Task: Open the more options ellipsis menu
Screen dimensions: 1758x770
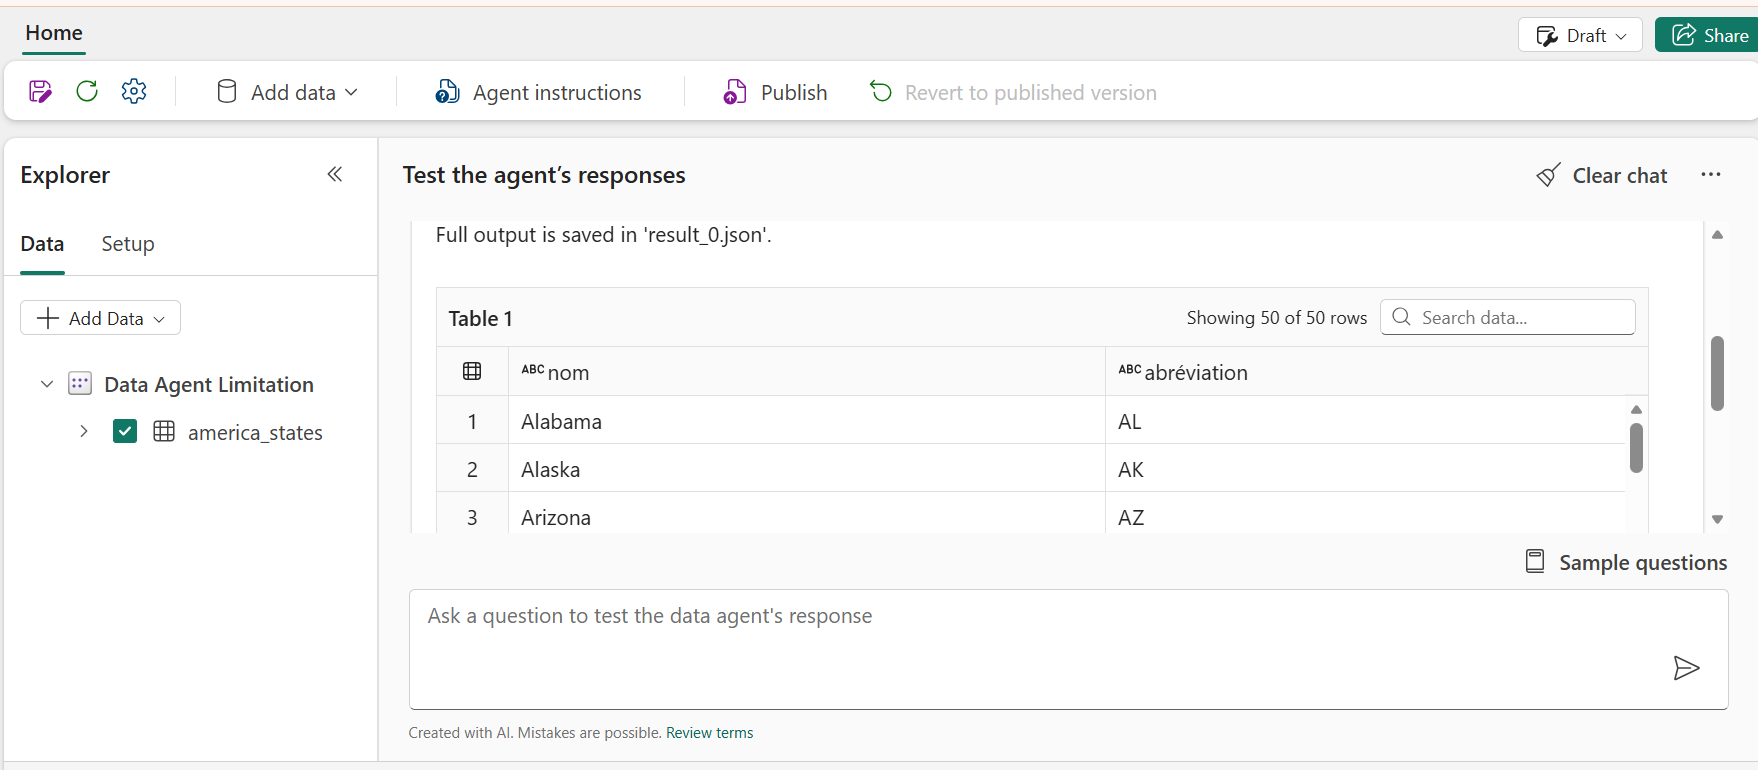Action: pos(1711,174)
